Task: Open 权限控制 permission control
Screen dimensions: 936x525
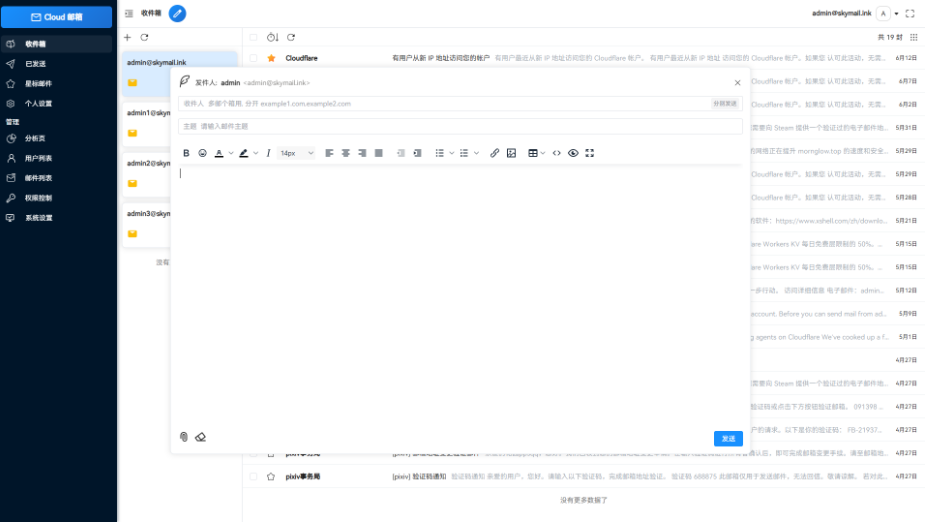Action: coord(57,200)
